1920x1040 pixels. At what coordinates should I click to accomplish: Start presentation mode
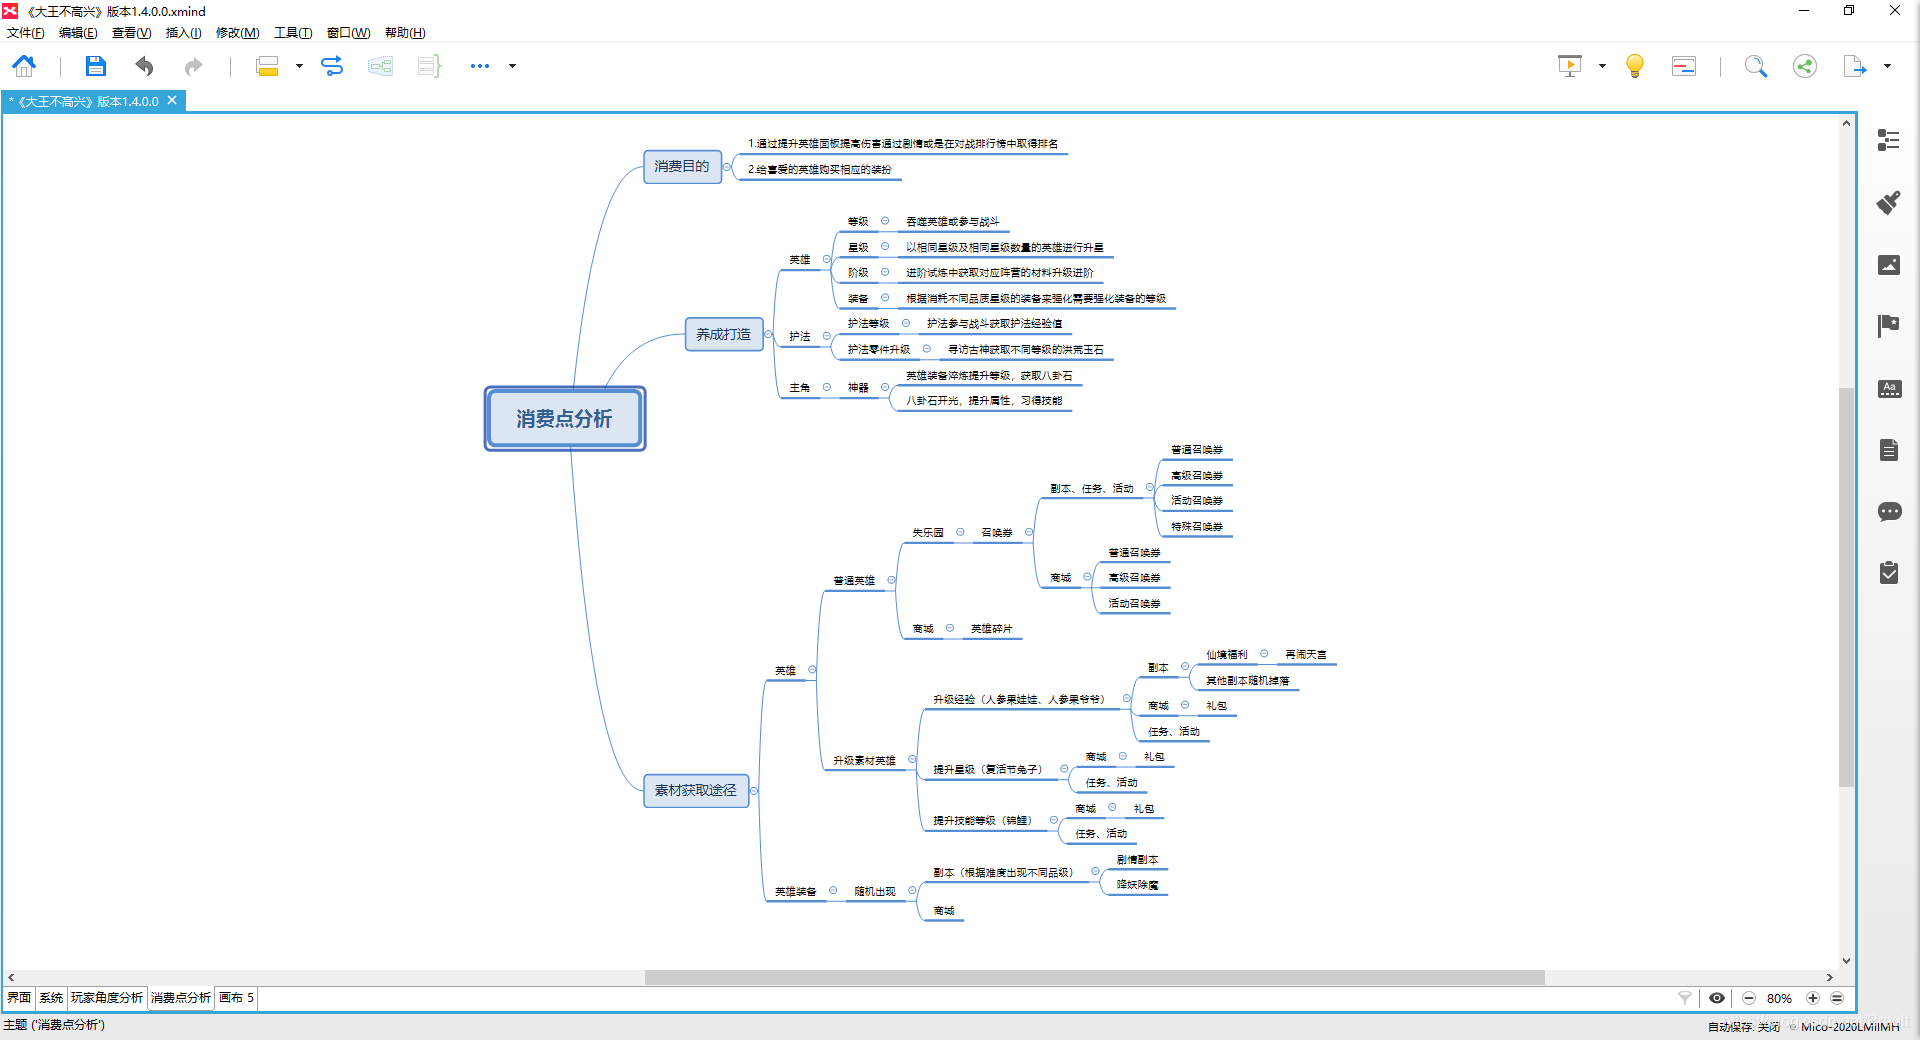click(x=1570, y=66)
